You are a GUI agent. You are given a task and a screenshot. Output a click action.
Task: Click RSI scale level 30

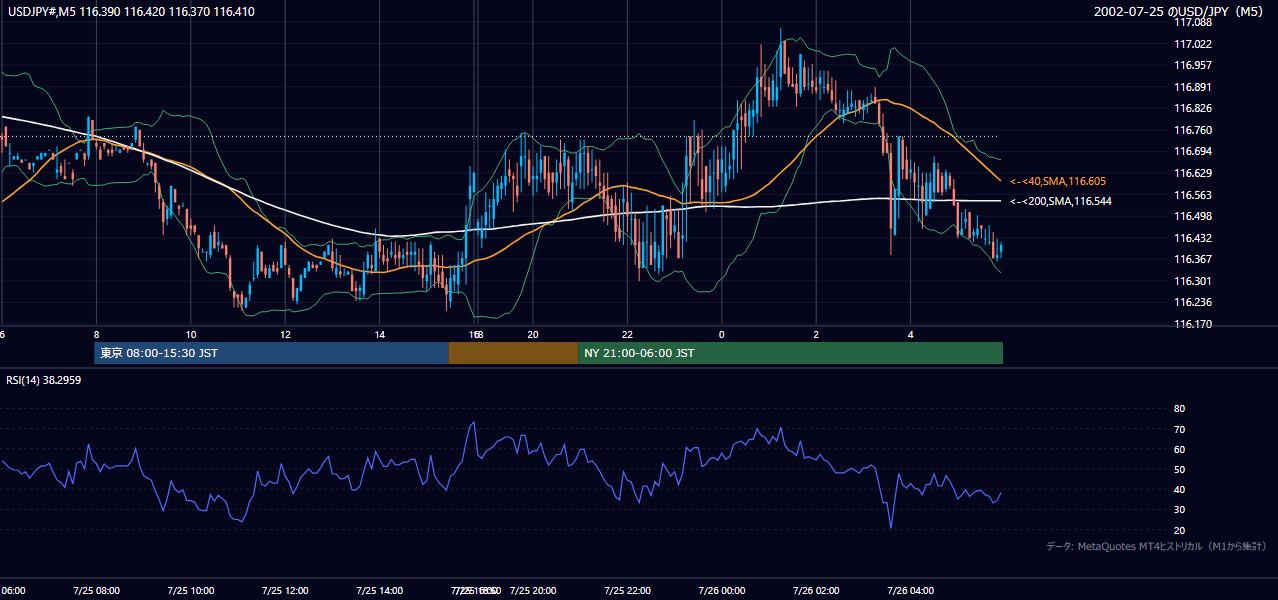[1179, 510]
